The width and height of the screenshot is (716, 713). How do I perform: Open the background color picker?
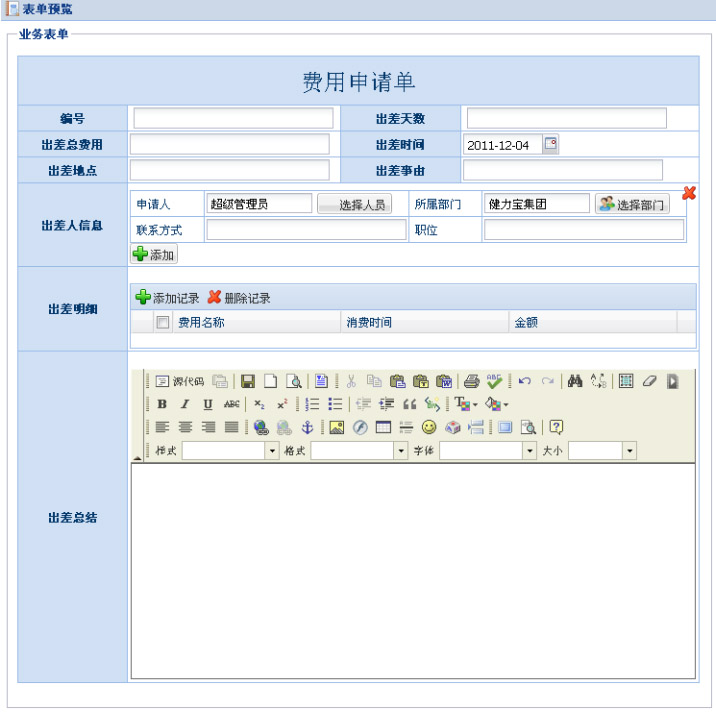496,404
